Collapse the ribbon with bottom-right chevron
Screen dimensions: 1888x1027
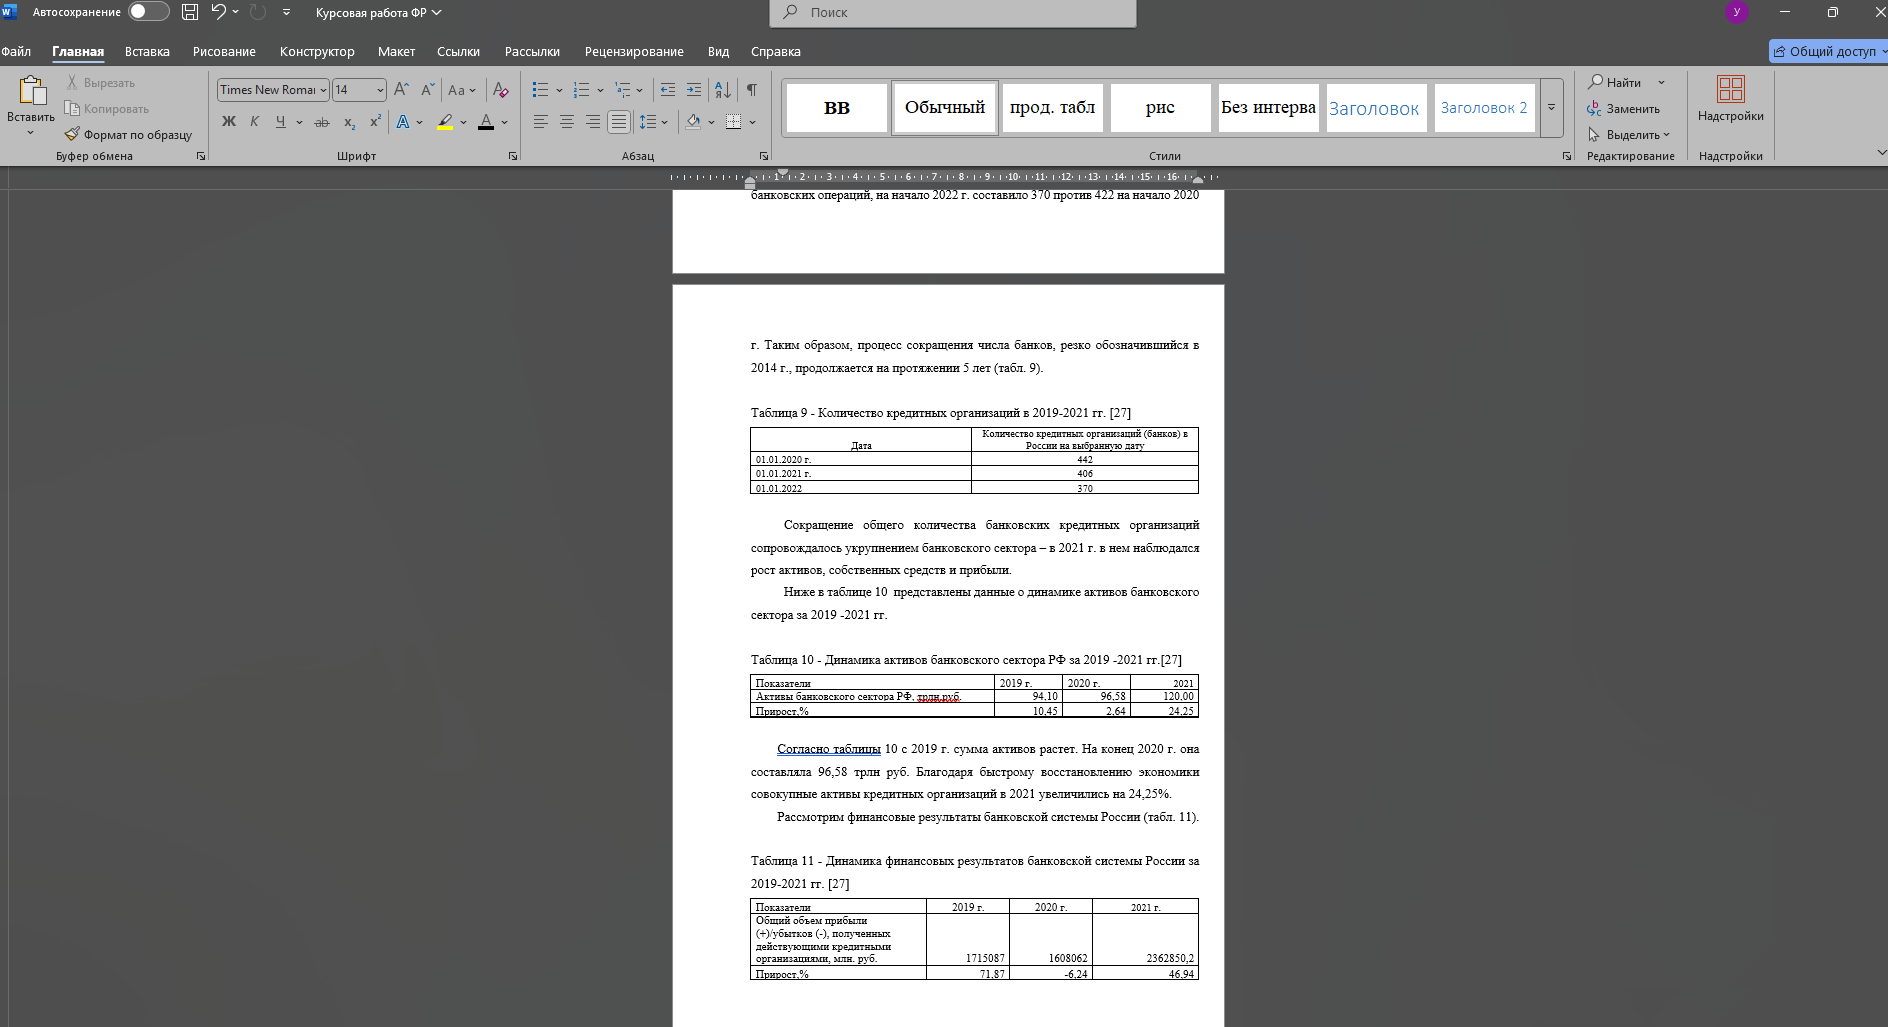click(x=1881, y=152)
